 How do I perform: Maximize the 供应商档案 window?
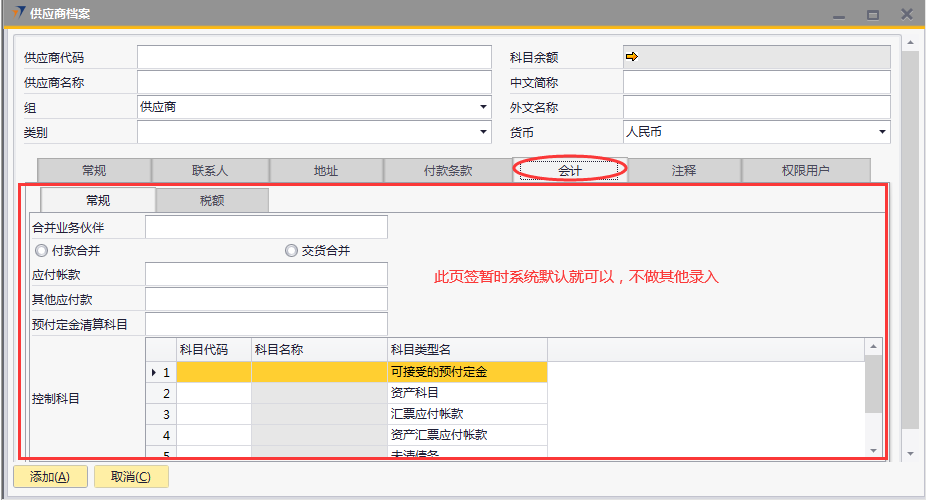[872, 14]
